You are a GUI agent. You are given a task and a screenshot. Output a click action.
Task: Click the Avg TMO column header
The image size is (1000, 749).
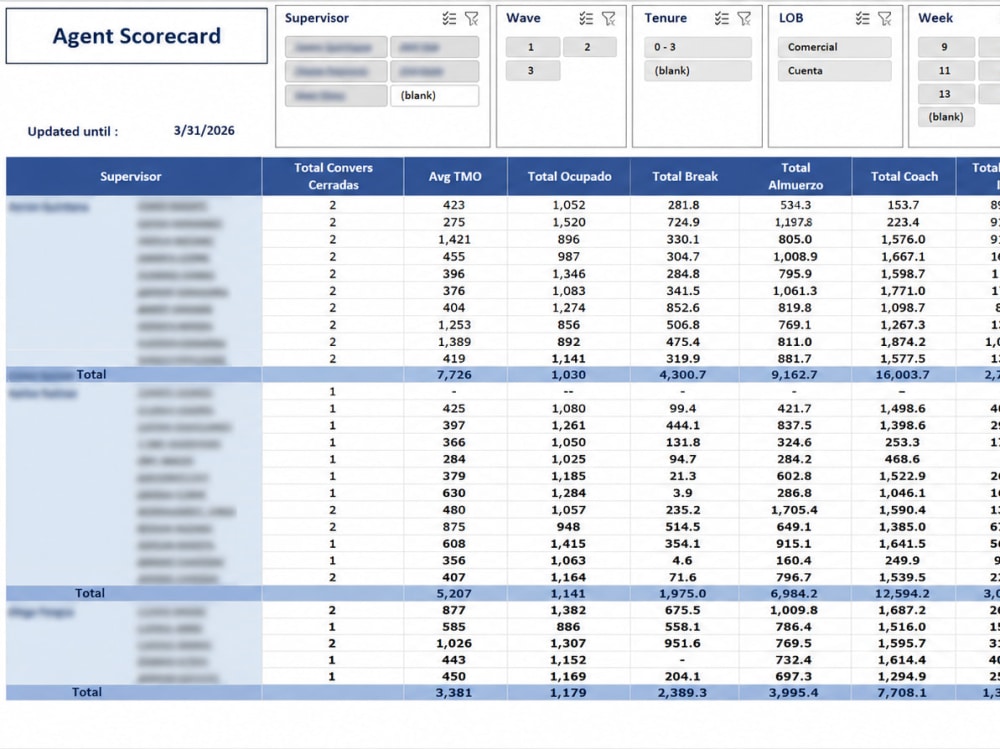pyautogui.click(x=455, y=177)
